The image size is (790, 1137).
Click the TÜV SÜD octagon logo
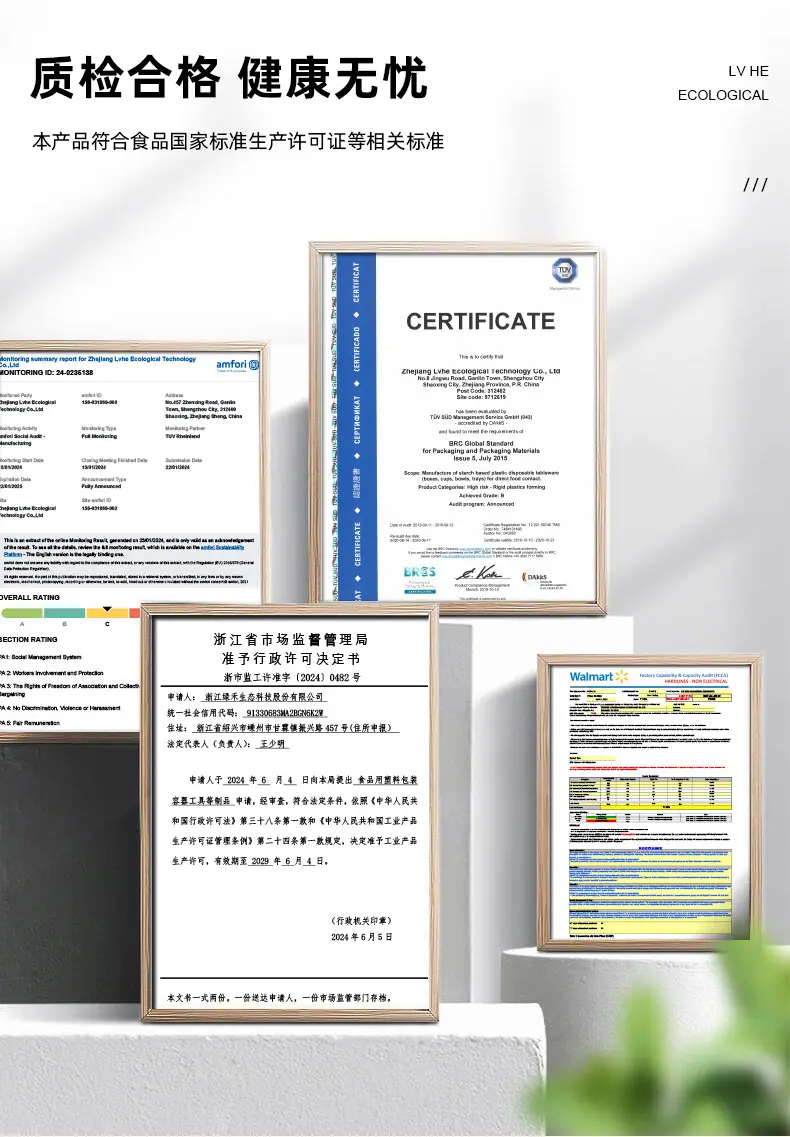pyautogui.click(x=564, y=271)
